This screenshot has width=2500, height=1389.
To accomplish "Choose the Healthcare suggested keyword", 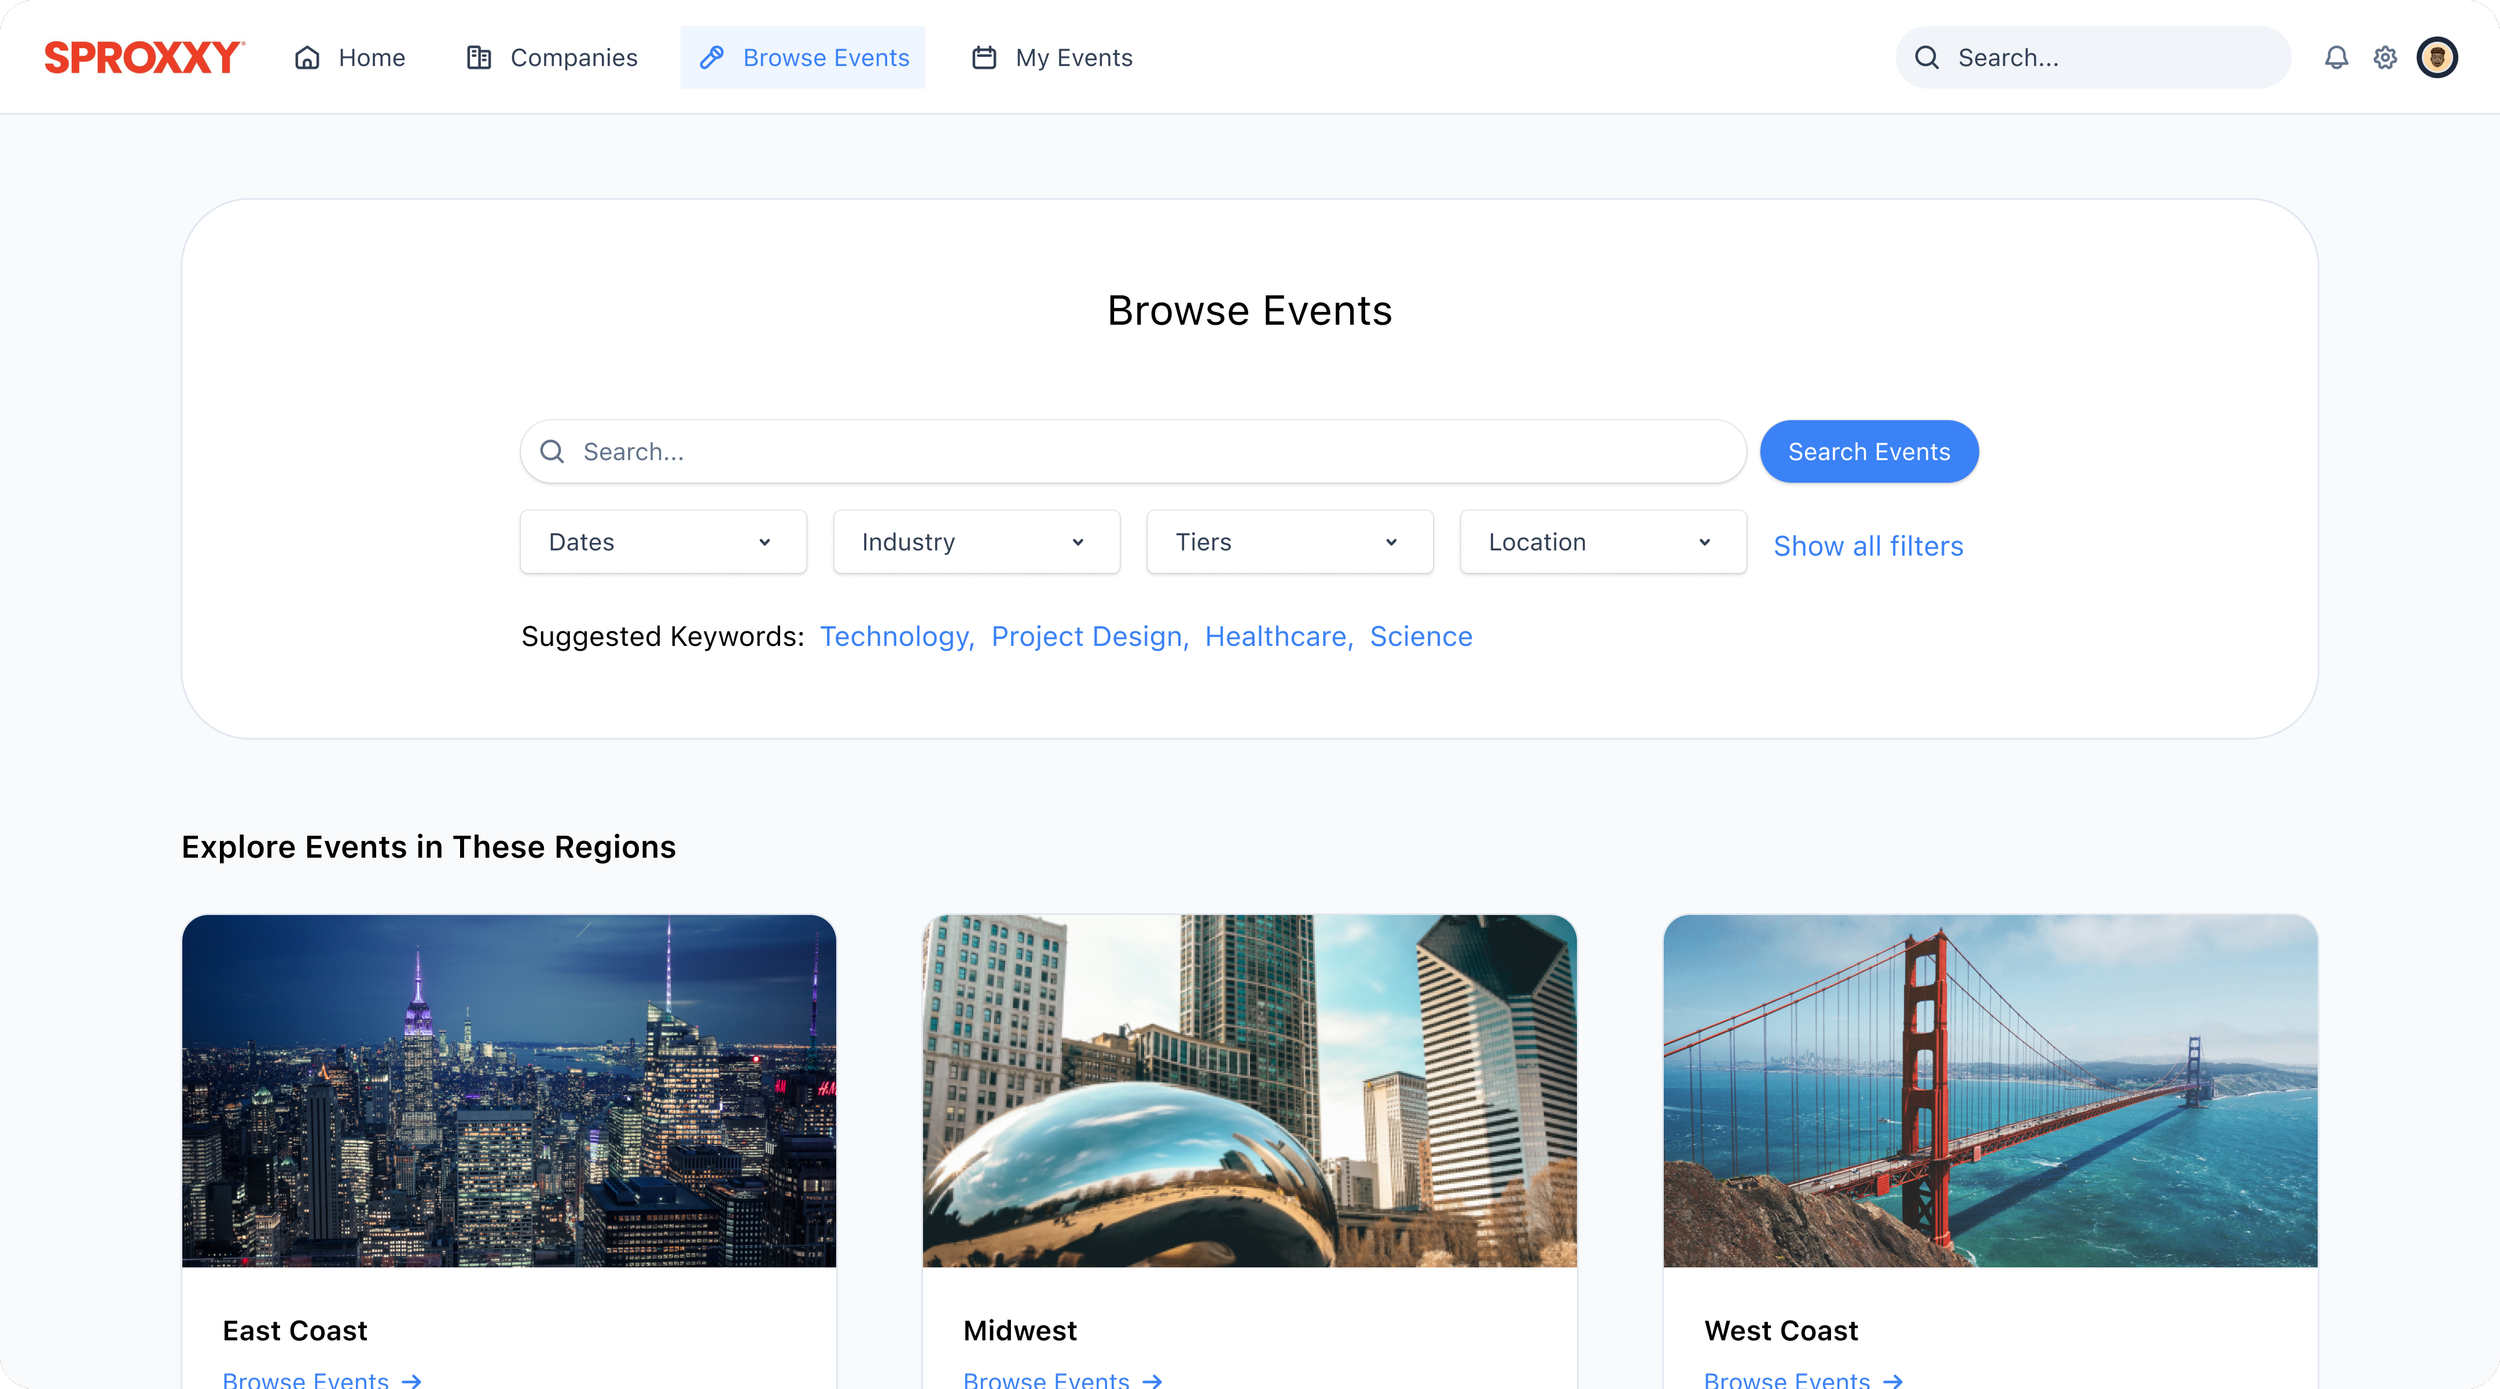I will pyautogui.click(x=1276, y=636).
